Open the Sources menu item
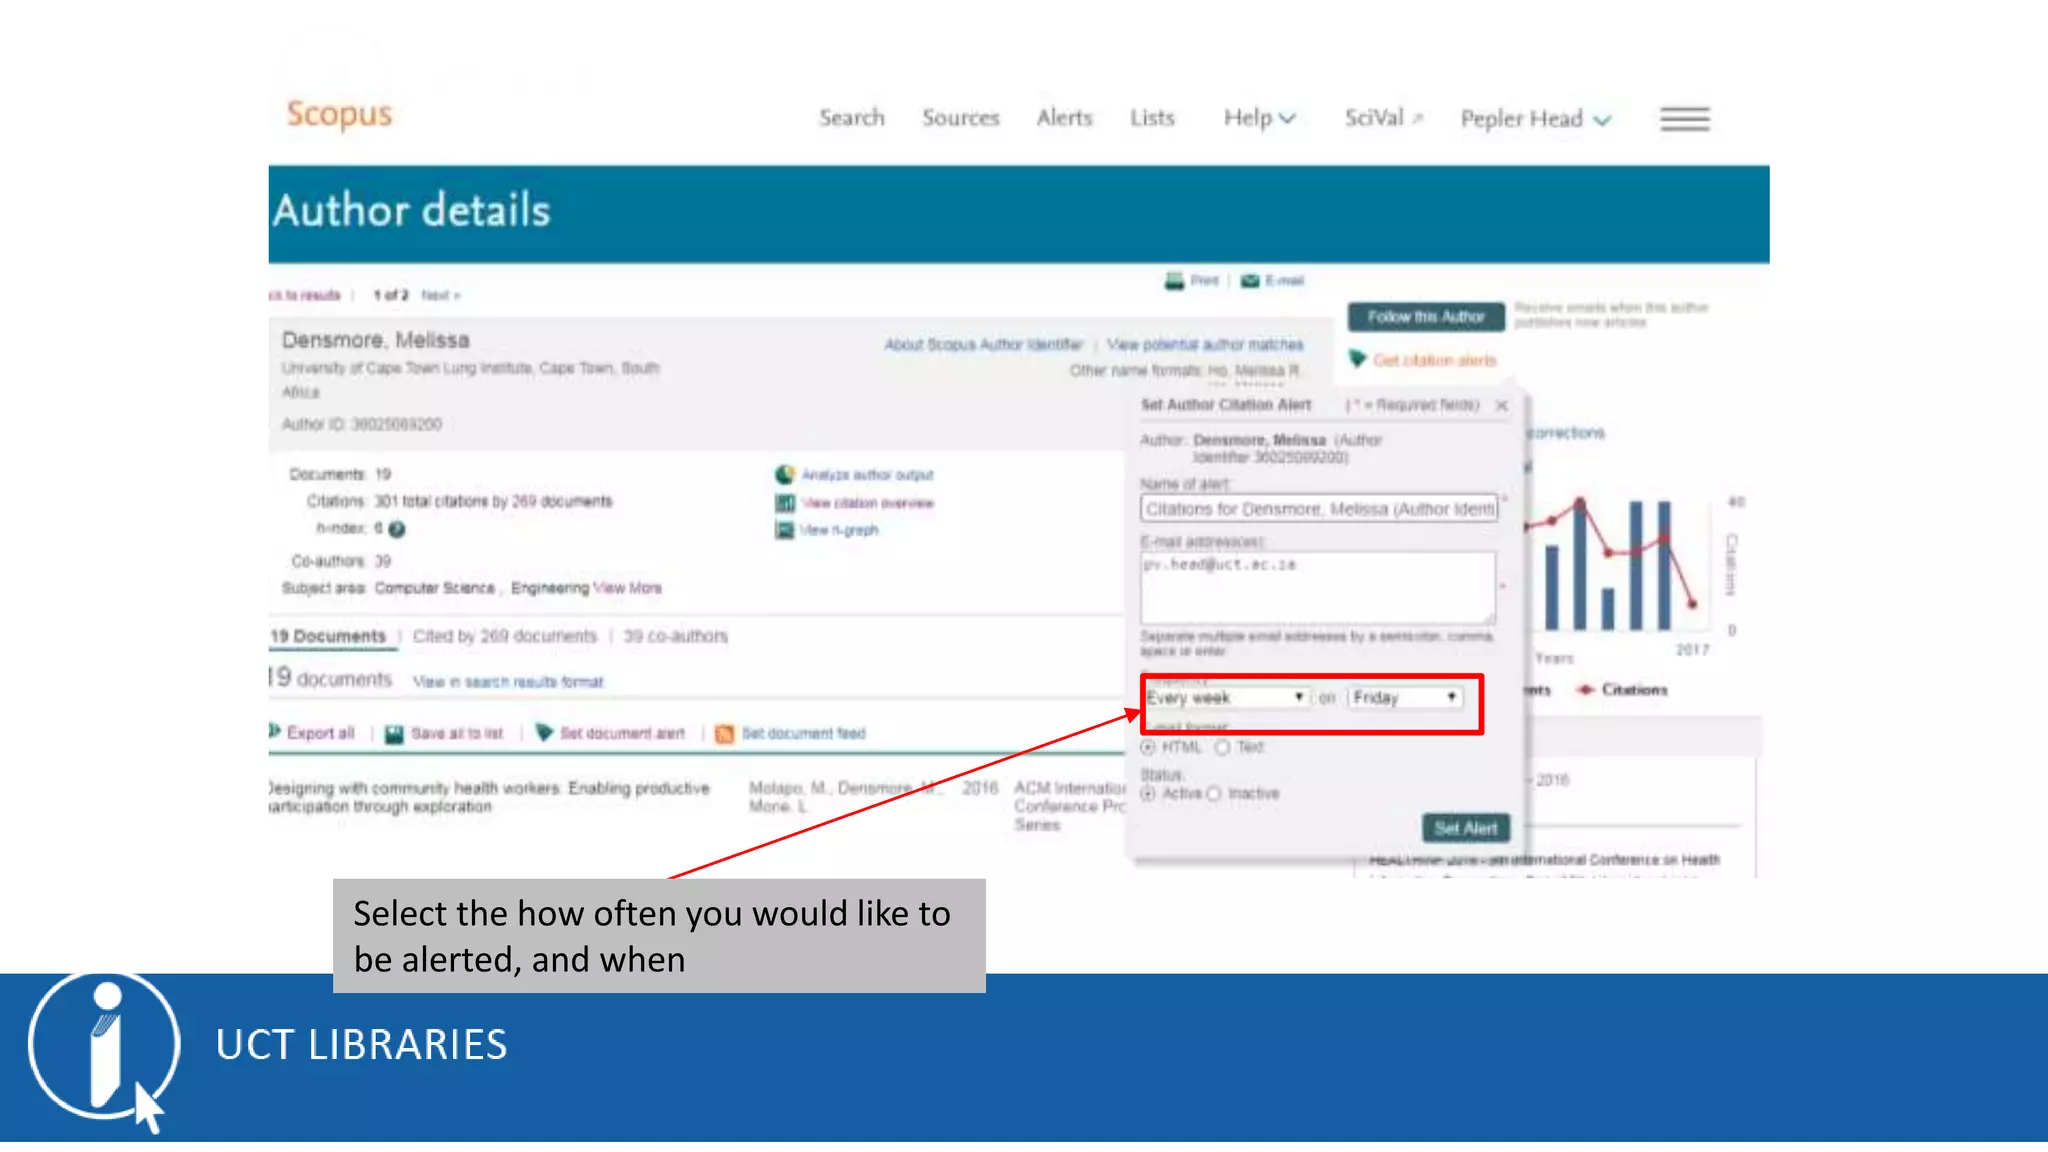Image resolution: width=2048 pixels, height=1152 pixels. click(960, 118)
